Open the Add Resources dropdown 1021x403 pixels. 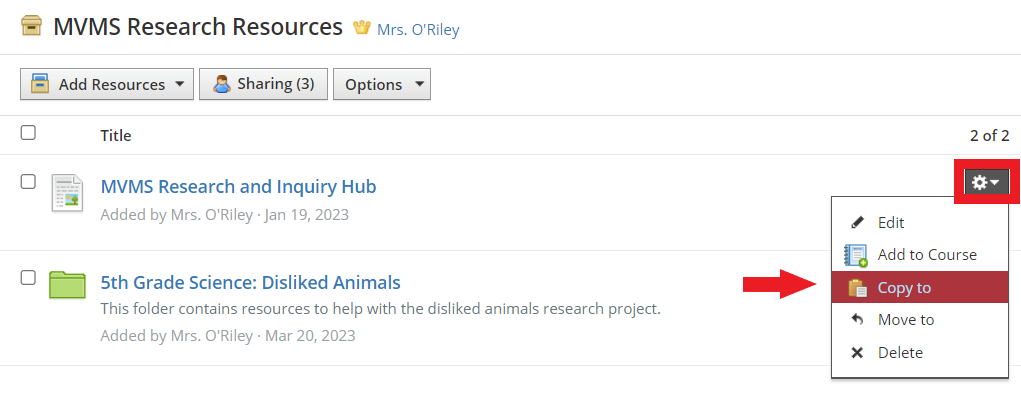coord(107,84)
